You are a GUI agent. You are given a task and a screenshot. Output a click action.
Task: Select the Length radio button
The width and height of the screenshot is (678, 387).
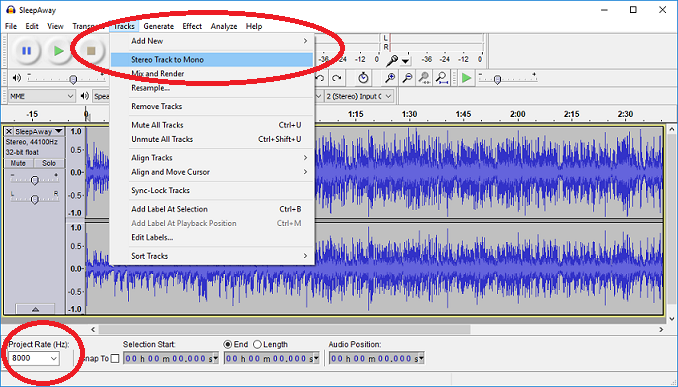click(257, 345)
